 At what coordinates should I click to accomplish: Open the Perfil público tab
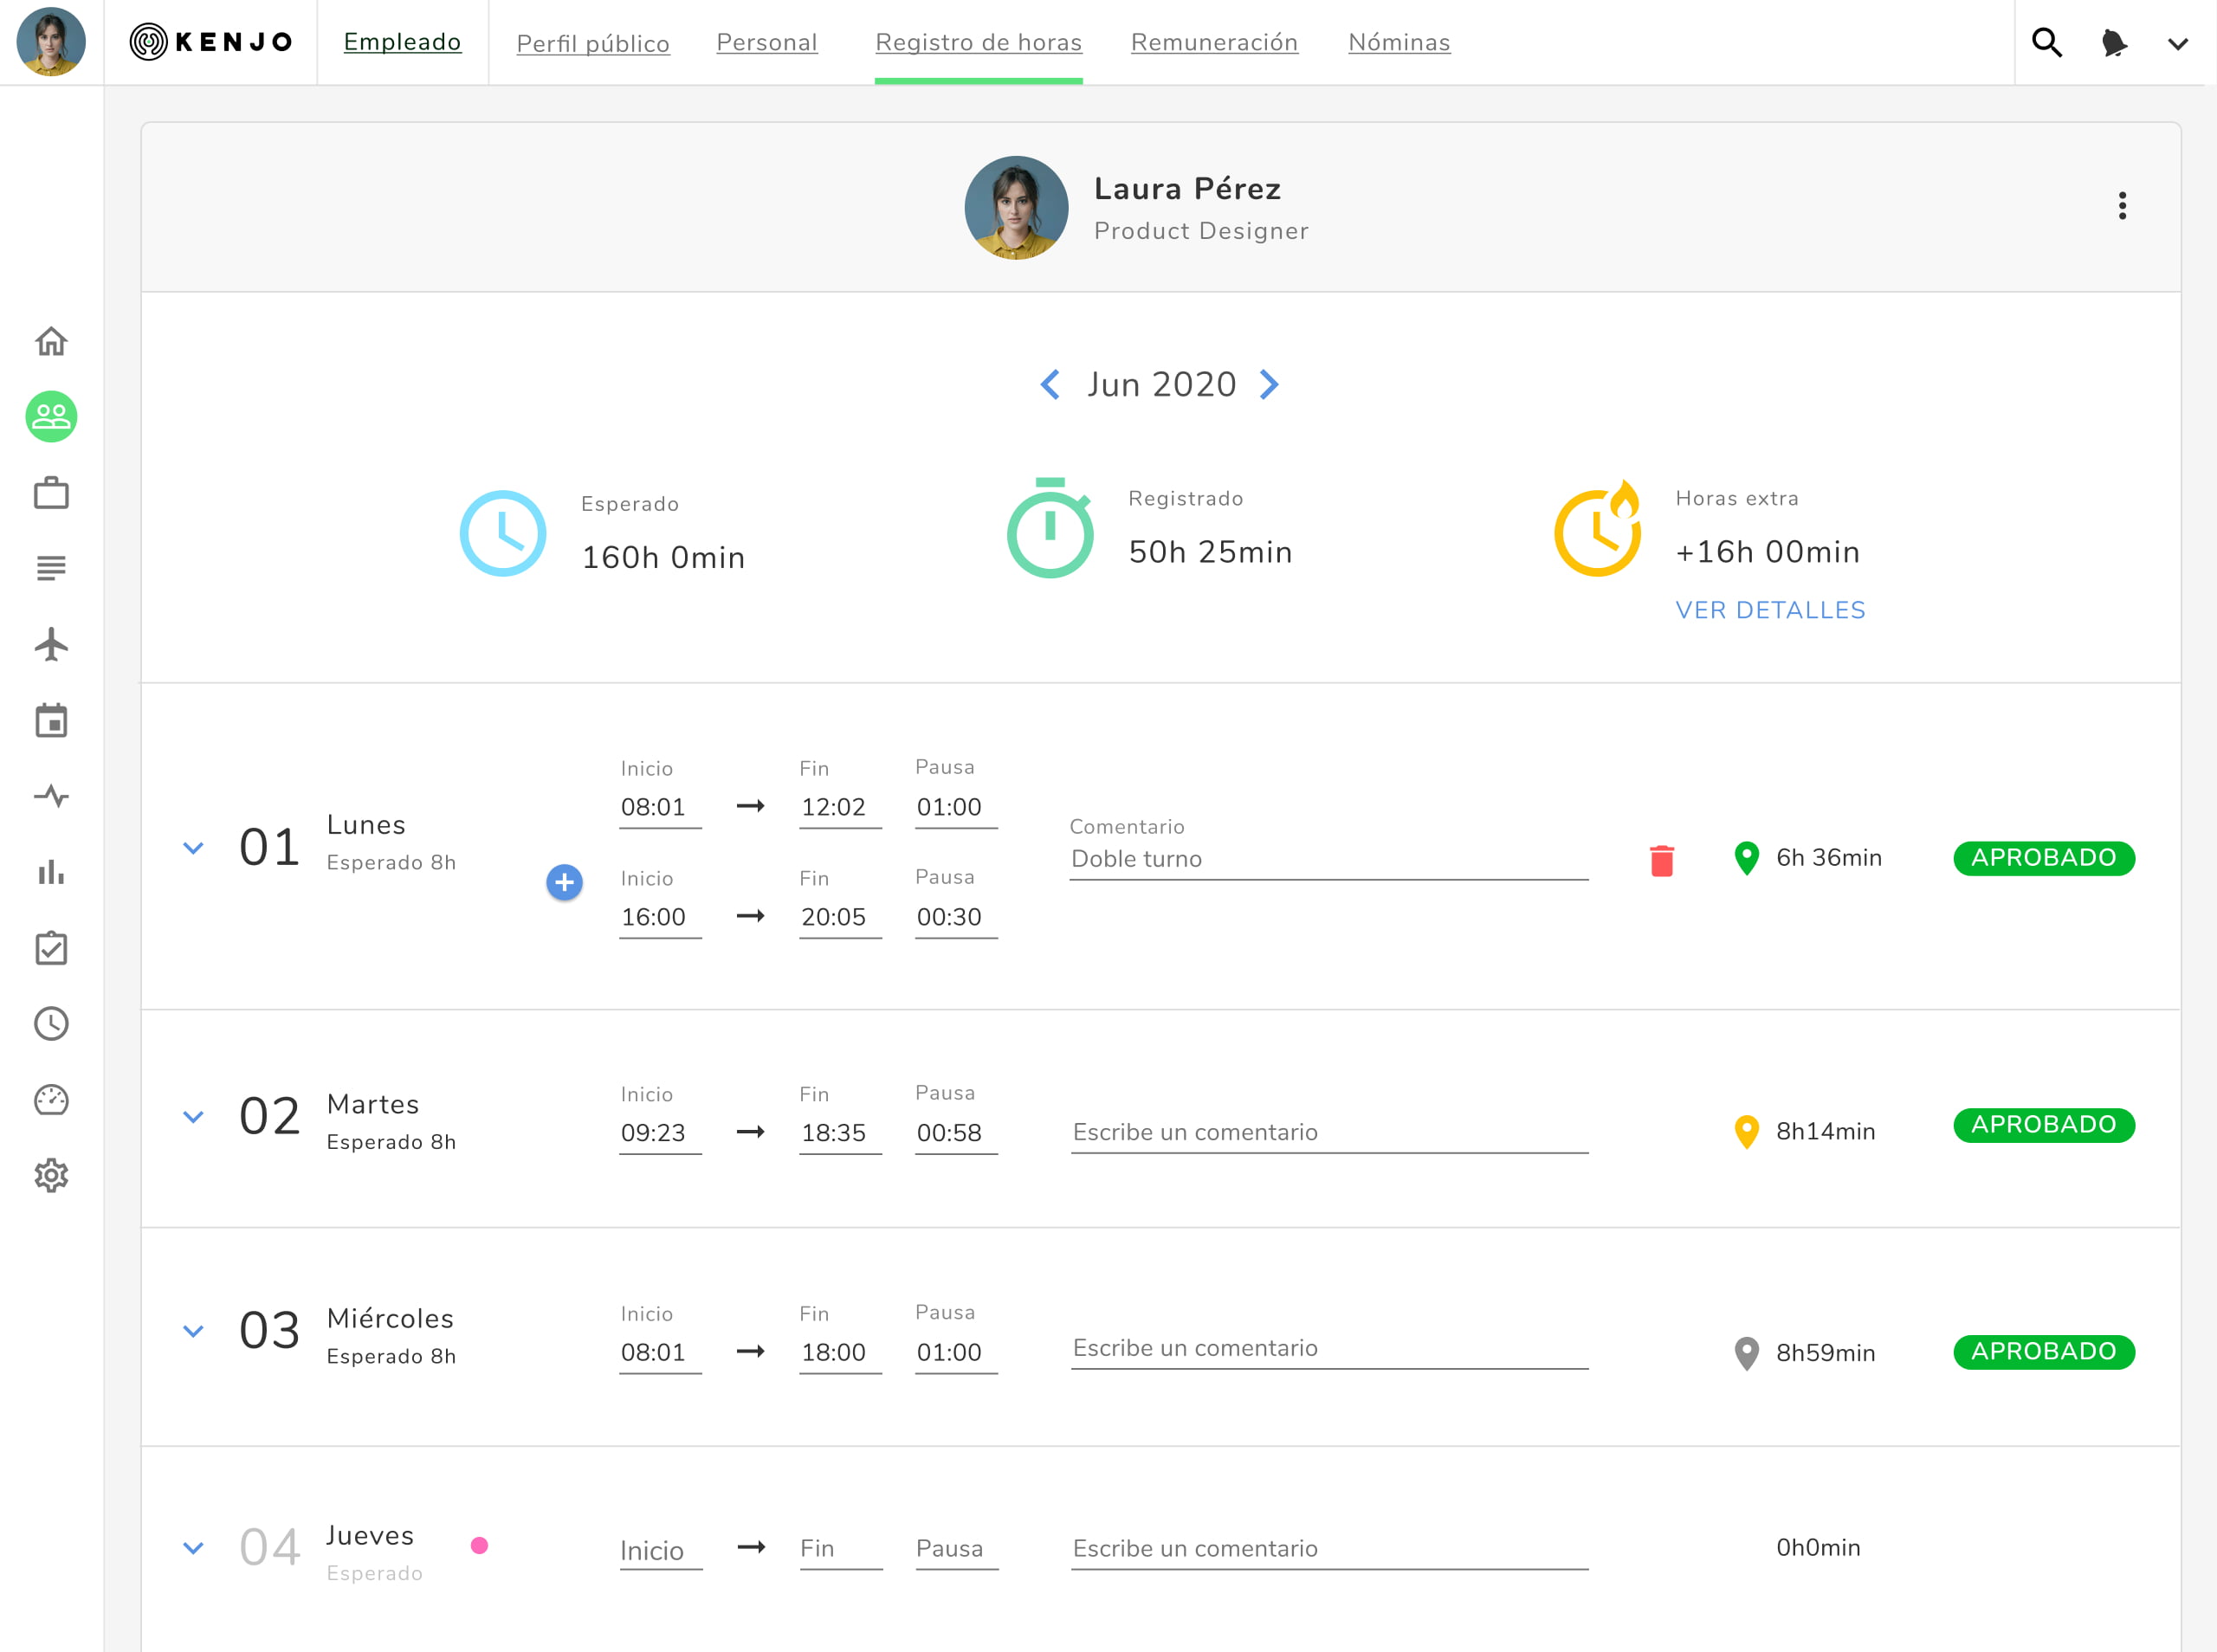point(593,42)
